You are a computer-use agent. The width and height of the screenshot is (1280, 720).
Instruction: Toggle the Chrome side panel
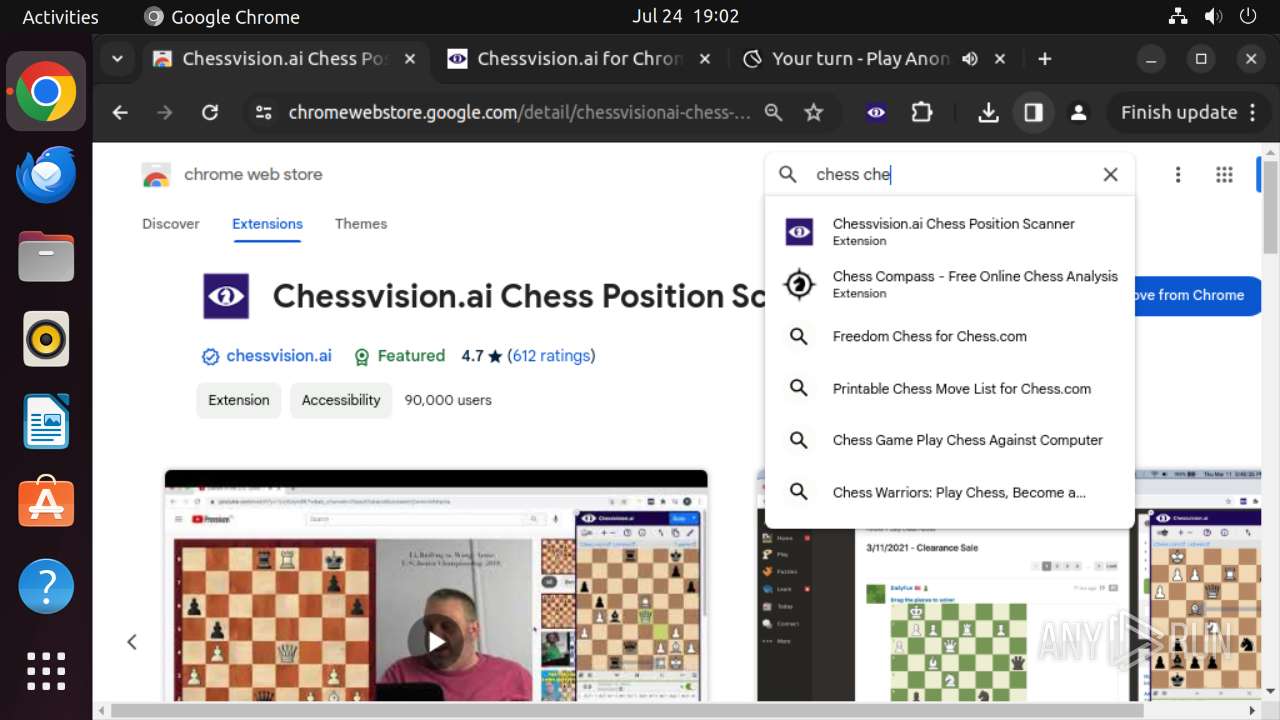click(x=1033, y=113)
